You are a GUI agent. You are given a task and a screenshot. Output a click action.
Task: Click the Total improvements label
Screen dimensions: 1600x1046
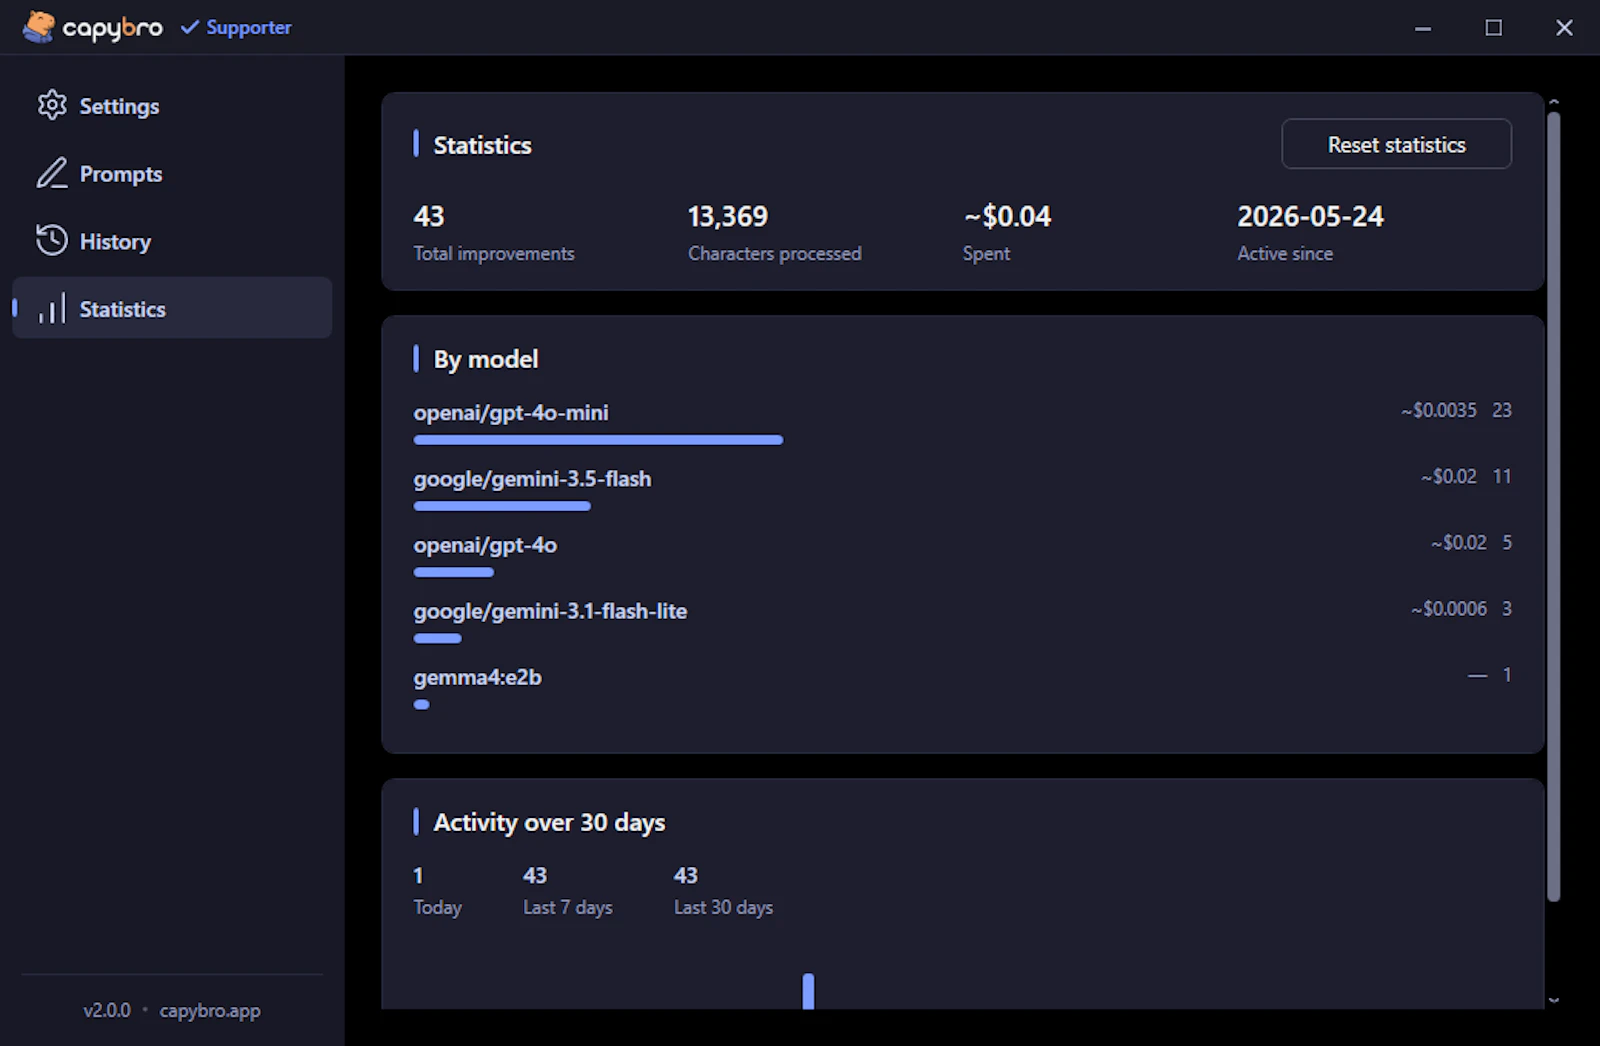pos(494,253)
